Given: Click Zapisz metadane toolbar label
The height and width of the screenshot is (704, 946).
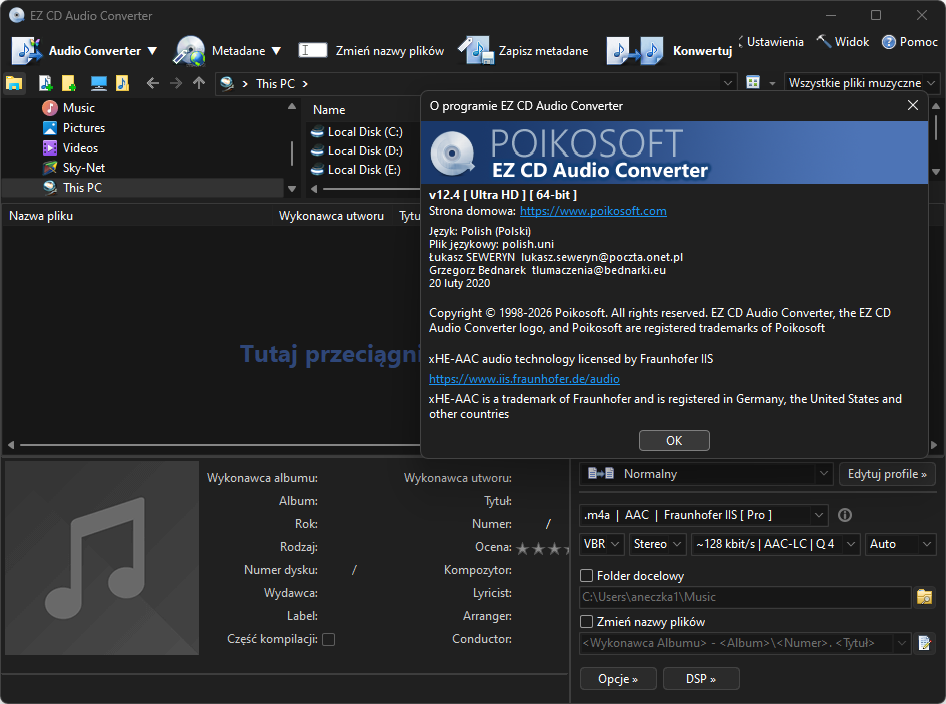Looking at the screenshot, I should (543, 51).
